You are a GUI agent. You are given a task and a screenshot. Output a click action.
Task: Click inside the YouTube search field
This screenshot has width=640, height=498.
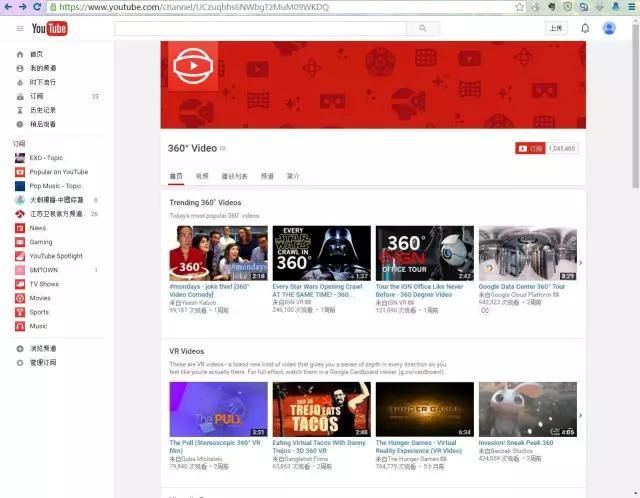pos(260,28)
